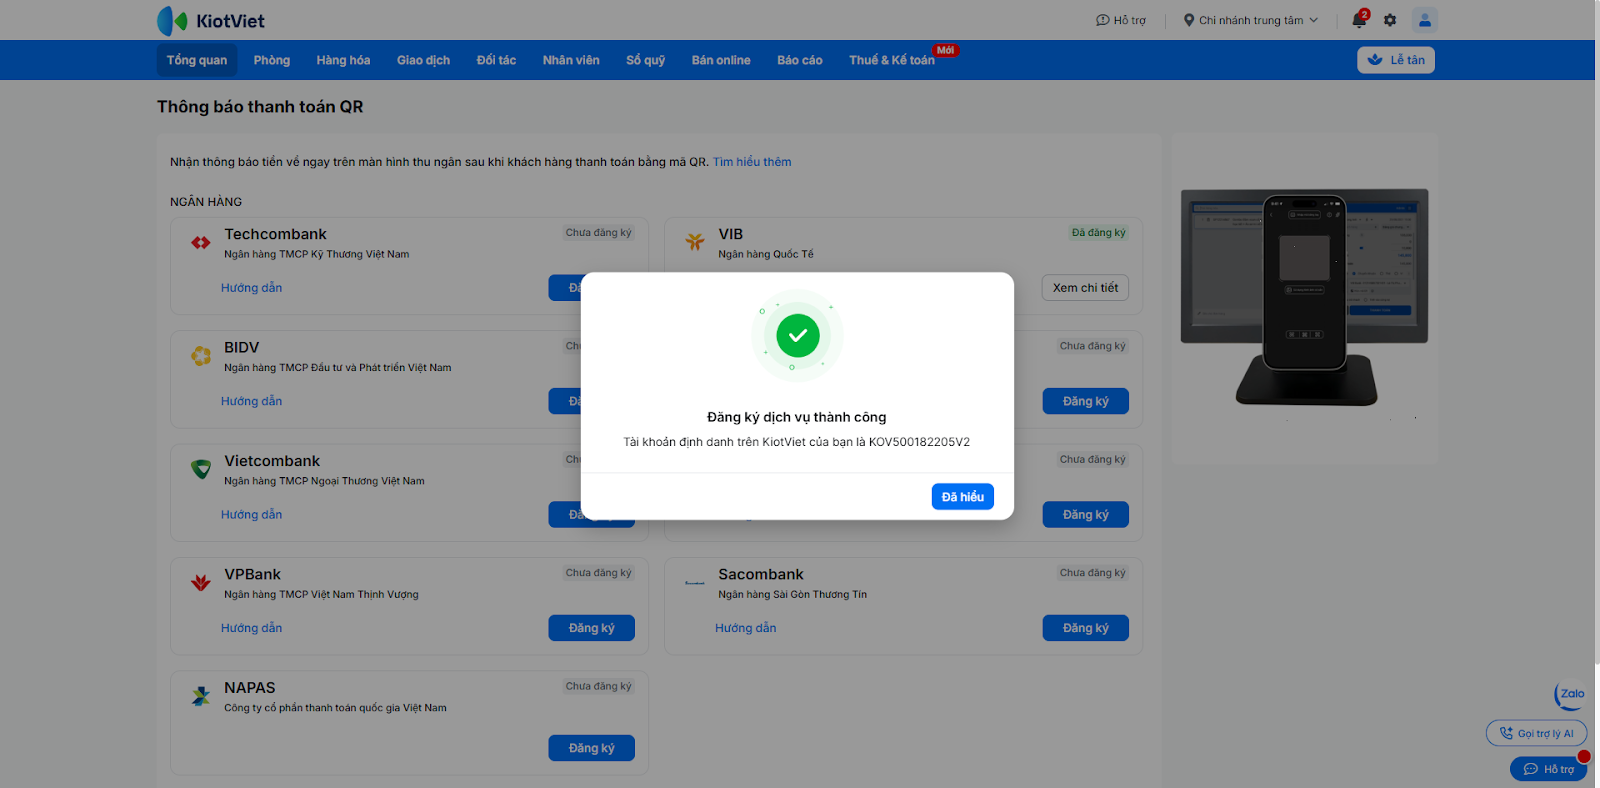
Task: Click the Vietcombank logo icon
Action: 201,469
